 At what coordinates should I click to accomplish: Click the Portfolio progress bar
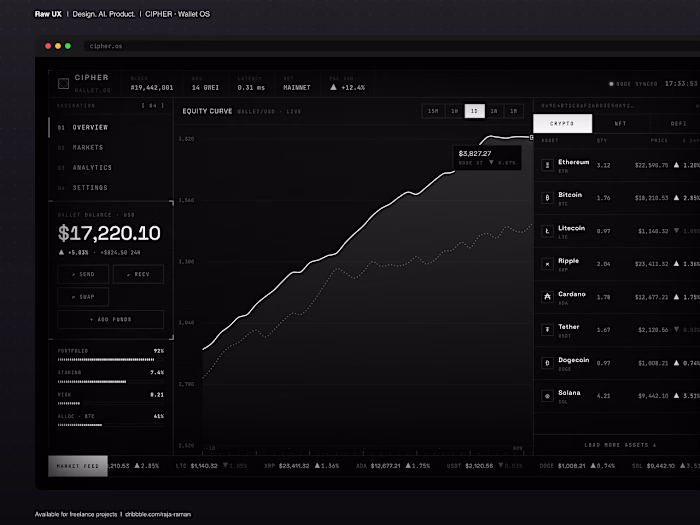click(x=110, y=359)
